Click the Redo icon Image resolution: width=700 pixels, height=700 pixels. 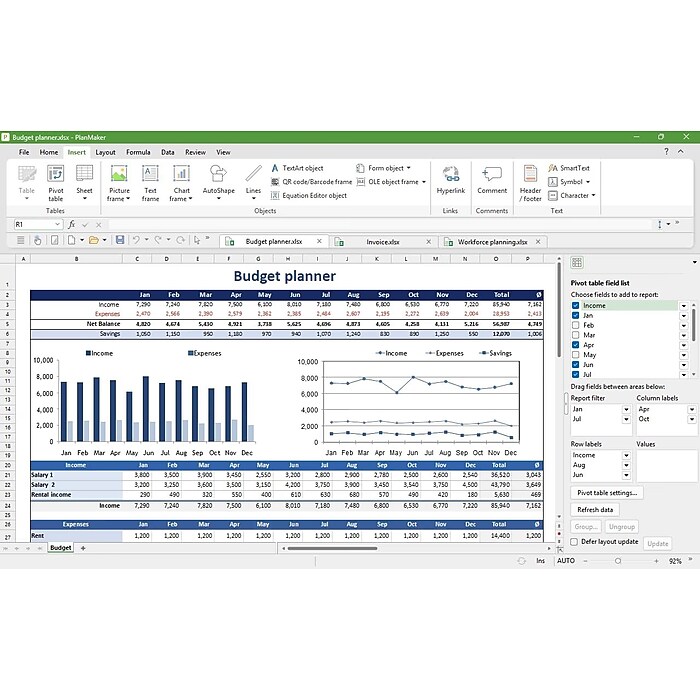[x=158, y=240]
